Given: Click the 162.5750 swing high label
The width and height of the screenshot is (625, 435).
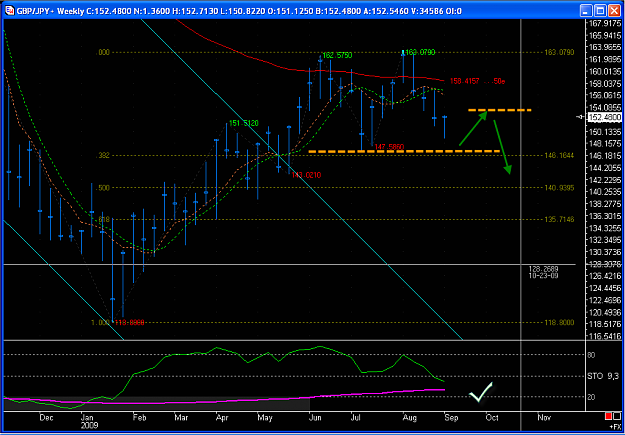Looking at the screenshot, I should pos(337,55).
